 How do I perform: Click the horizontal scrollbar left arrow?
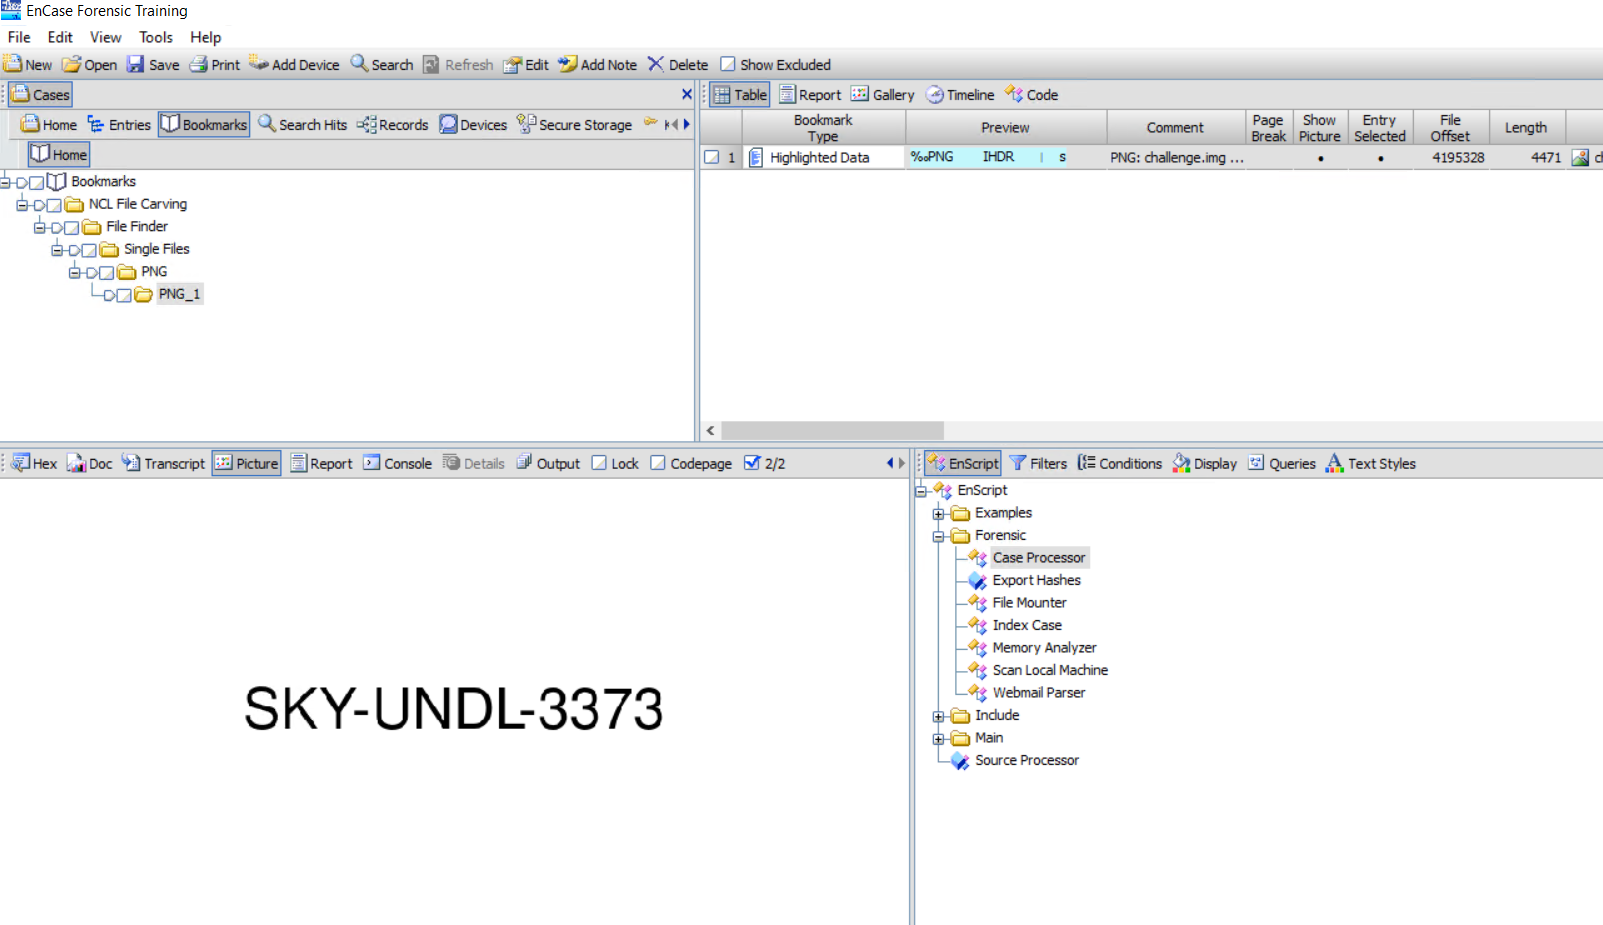click(x=710, y=431)
